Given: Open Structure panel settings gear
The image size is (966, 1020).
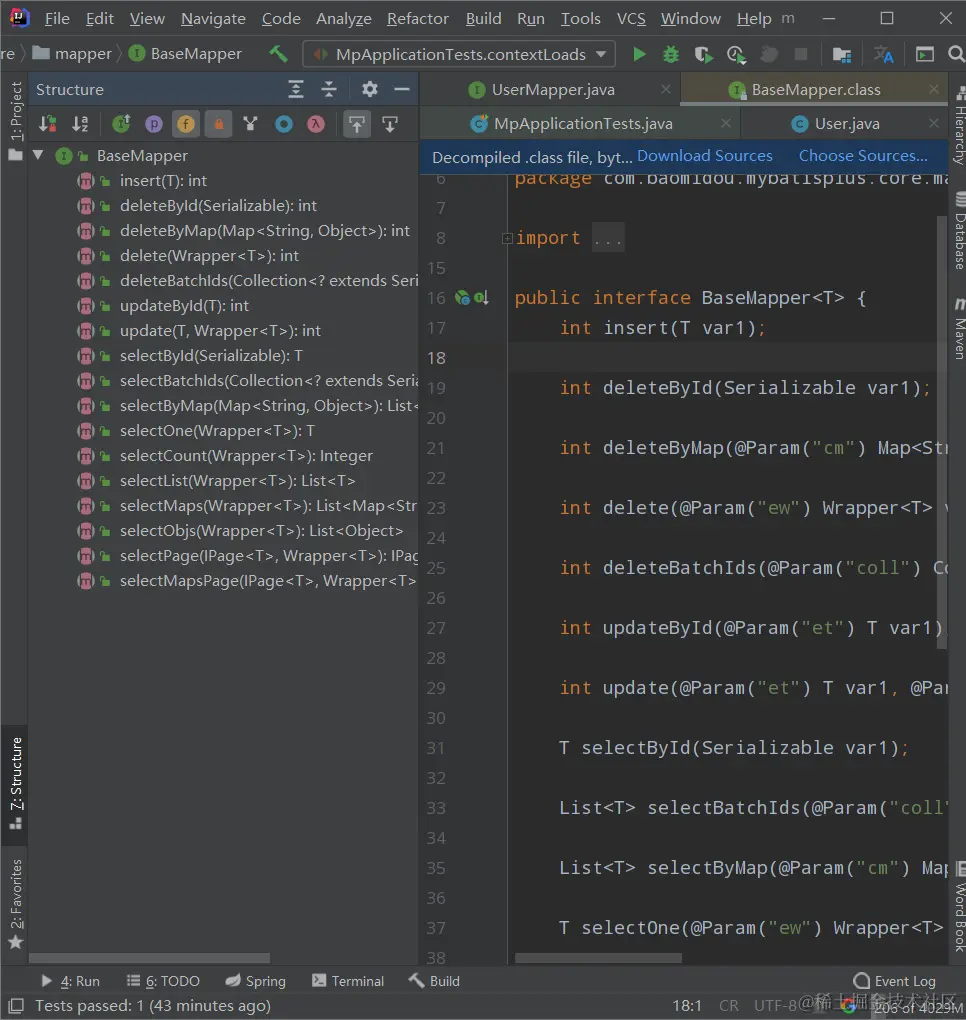Looking at the screenshot, I should point(369,90).
